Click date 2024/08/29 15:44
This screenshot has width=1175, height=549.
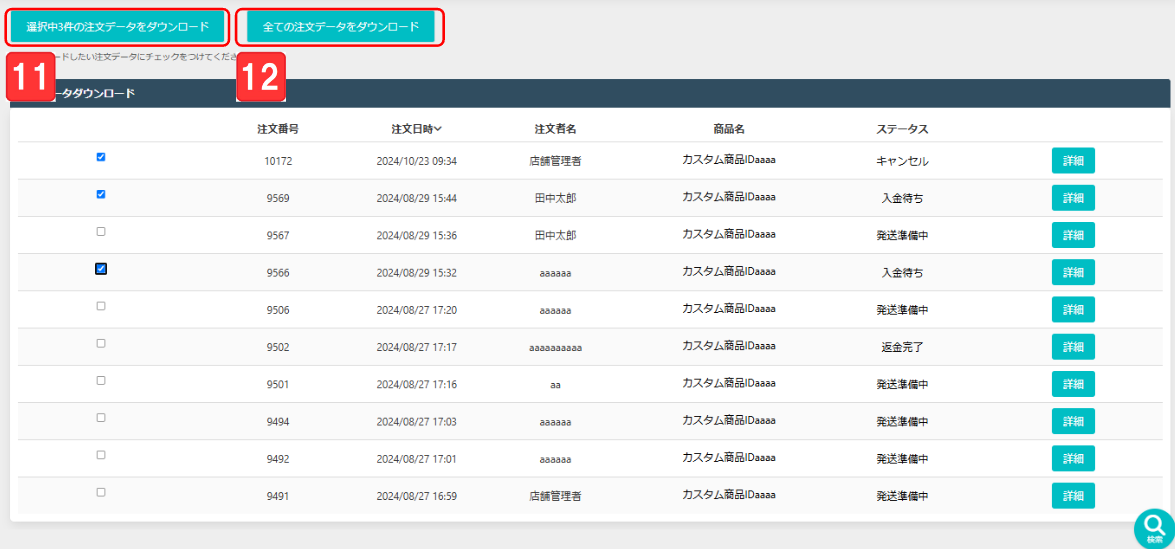[417, 198]
